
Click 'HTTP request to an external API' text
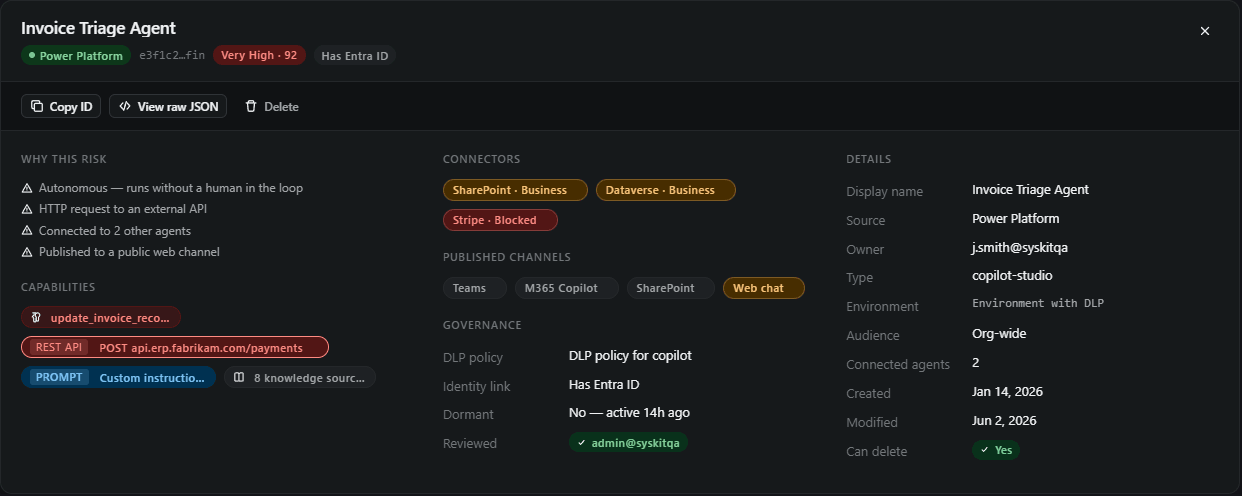click(123, 209)
